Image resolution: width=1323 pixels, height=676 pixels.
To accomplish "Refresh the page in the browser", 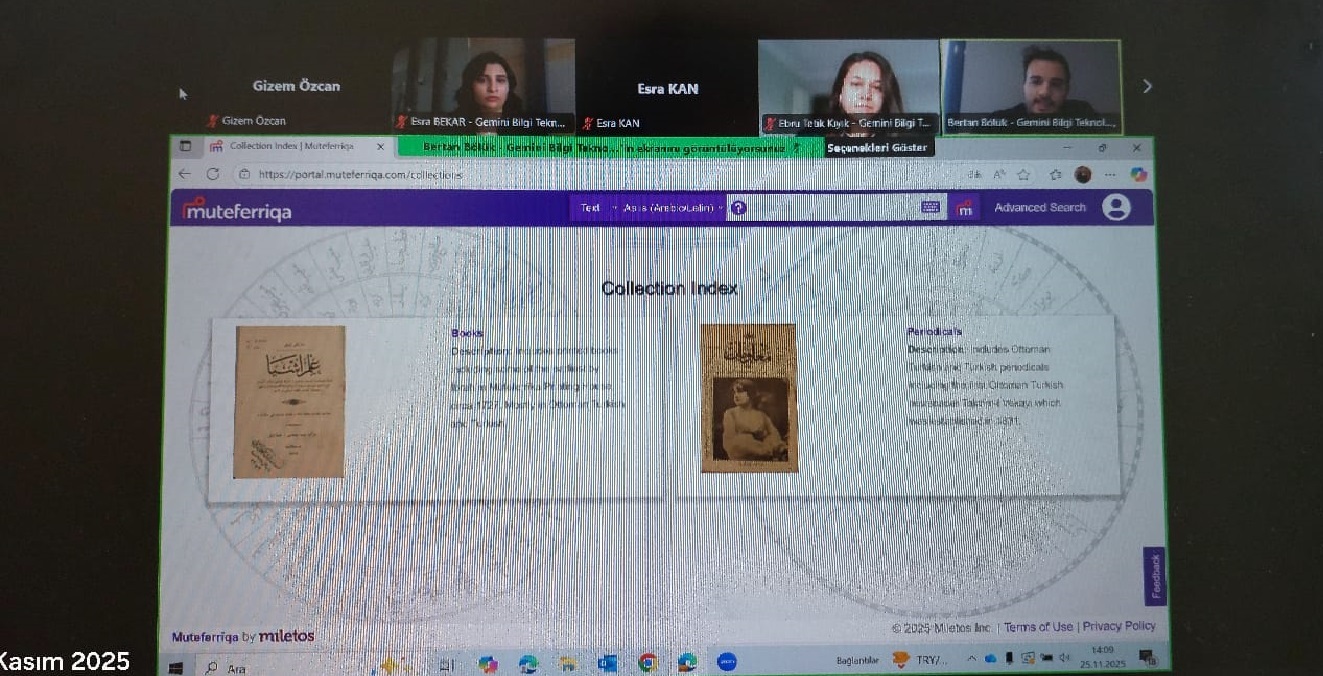I will (x=213, y=174).
